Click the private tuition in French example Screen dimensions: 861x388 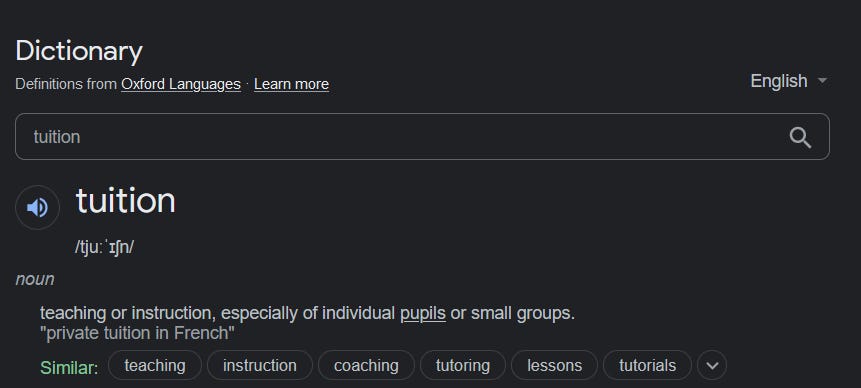click(x=137, y=333)
